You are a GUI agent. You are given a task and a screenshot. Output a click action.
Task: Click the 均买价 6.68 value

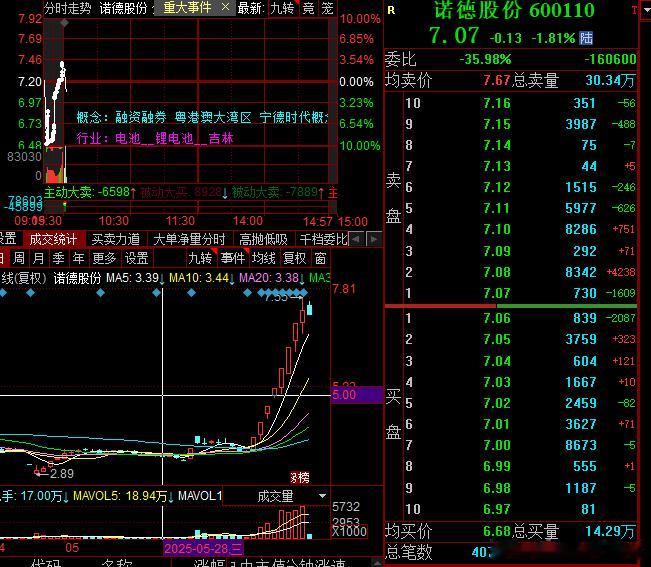(497, 531)
